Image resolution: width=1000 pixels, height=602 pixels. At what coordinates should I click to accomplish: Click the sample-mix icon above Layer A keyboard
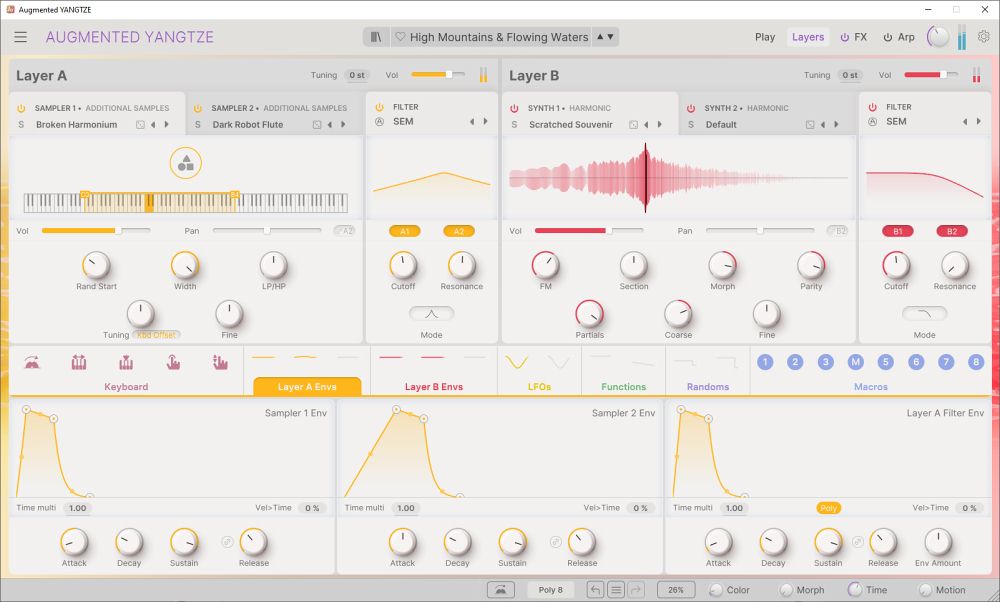pyautogui.click(x=186, y=163)
